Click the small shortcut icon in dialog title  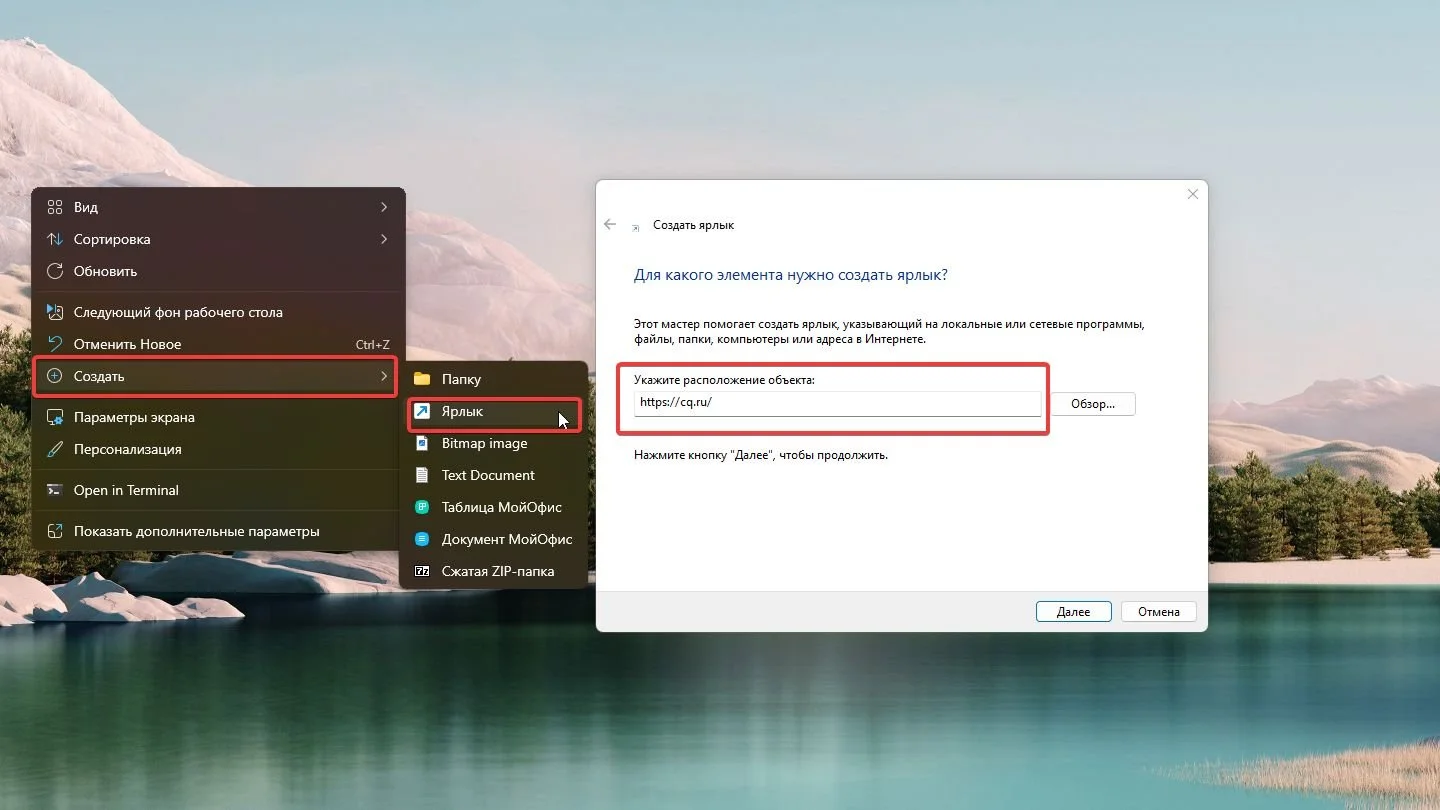coord(636,227)
